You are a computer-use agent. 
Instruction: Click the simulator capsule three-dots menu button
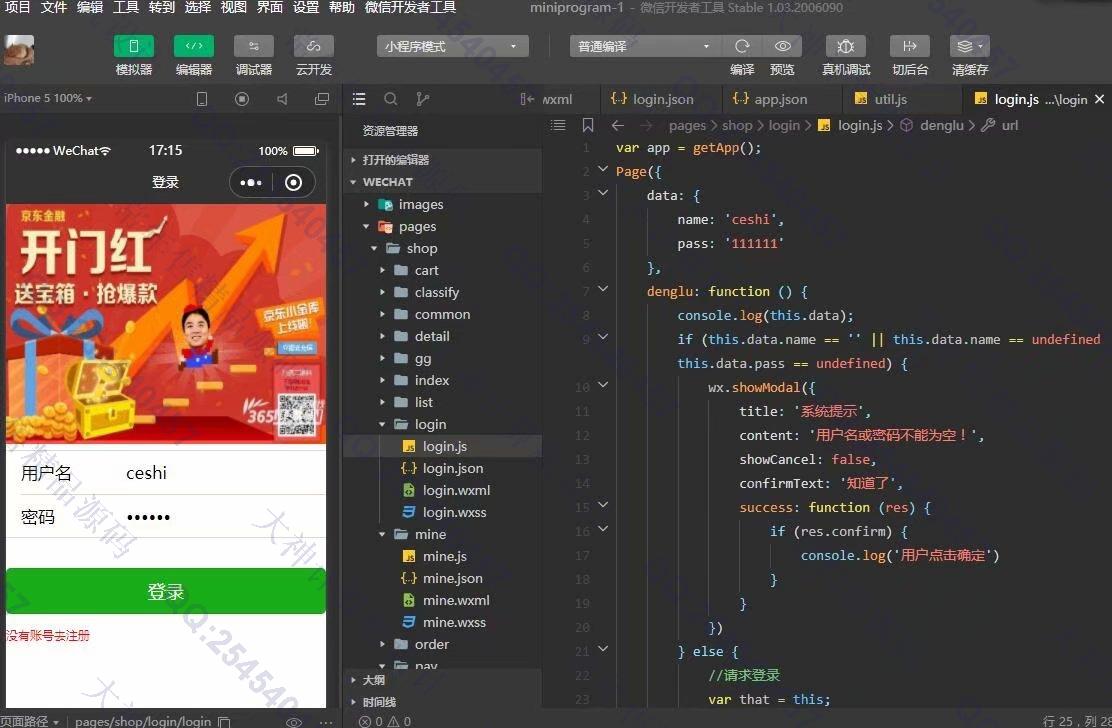[x=251, y=182]
